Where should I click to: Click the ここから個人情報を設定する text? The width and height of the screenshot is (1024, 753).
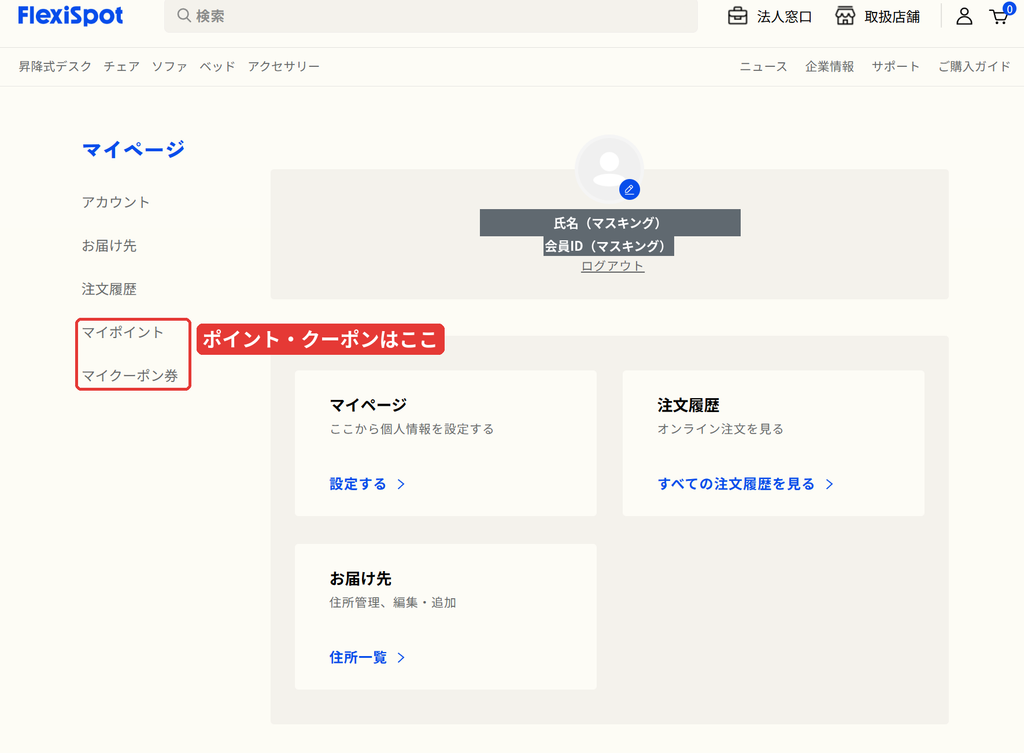[411, 429]
